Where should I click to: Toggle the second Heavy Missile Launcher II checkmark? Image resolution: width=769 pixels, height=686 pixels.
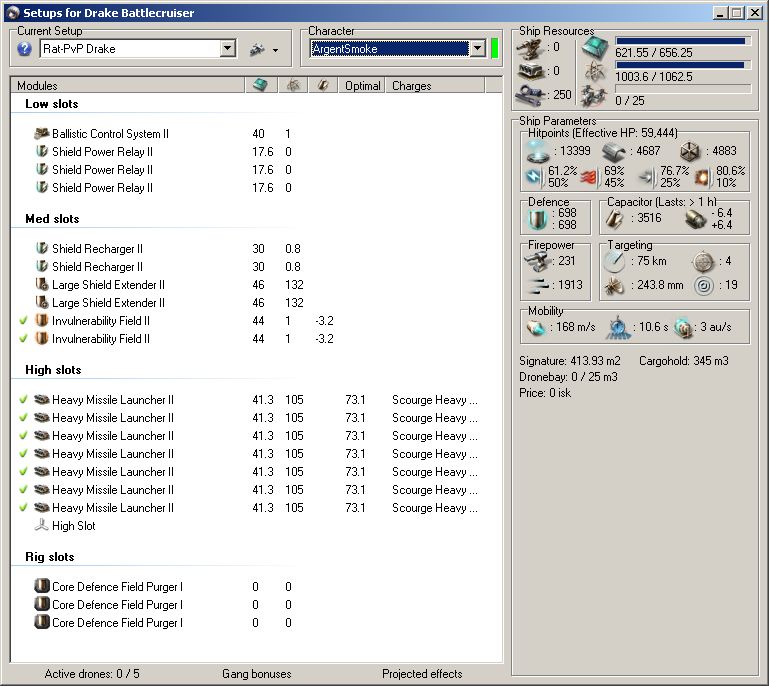(23, 418)
